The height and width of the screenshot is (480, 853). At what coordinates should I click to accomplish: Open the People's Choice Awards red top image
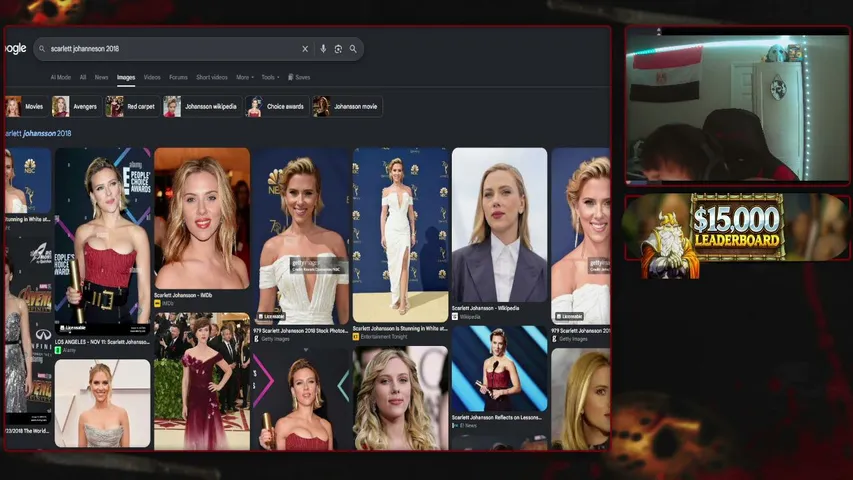click(102, 241)
